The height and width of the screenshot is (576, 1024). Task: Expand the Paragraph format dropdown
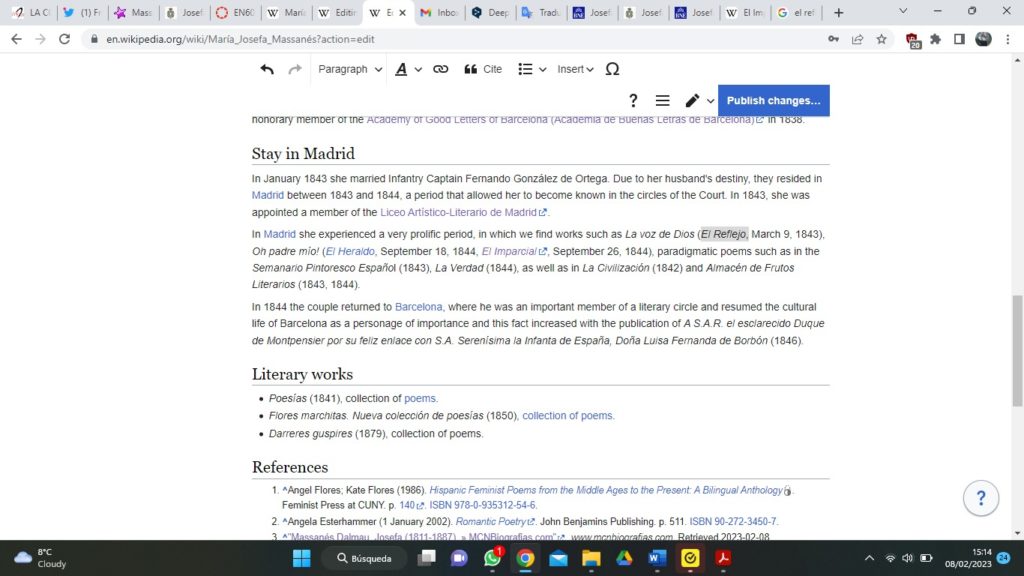point(350,69)
